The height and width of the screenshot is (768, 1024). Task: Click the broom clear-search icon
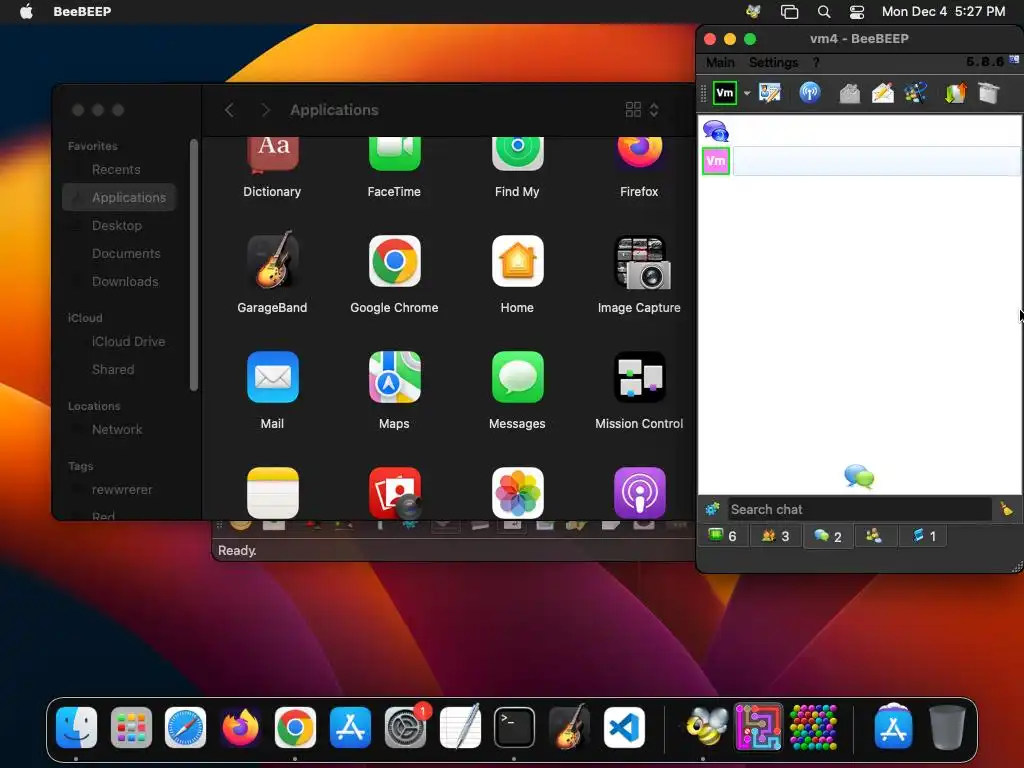1006,509
